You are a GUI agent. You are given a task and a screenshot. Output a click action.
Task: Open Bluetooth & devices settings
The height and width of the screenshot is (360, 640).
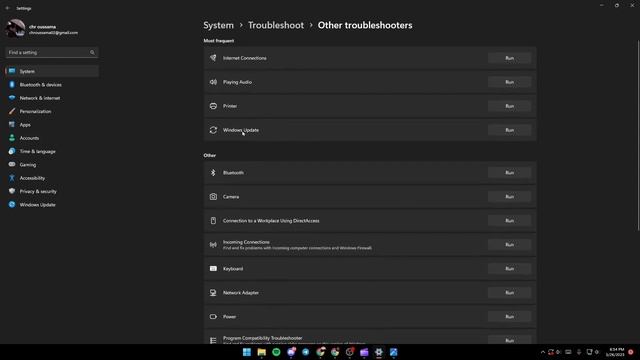[52, 84]
